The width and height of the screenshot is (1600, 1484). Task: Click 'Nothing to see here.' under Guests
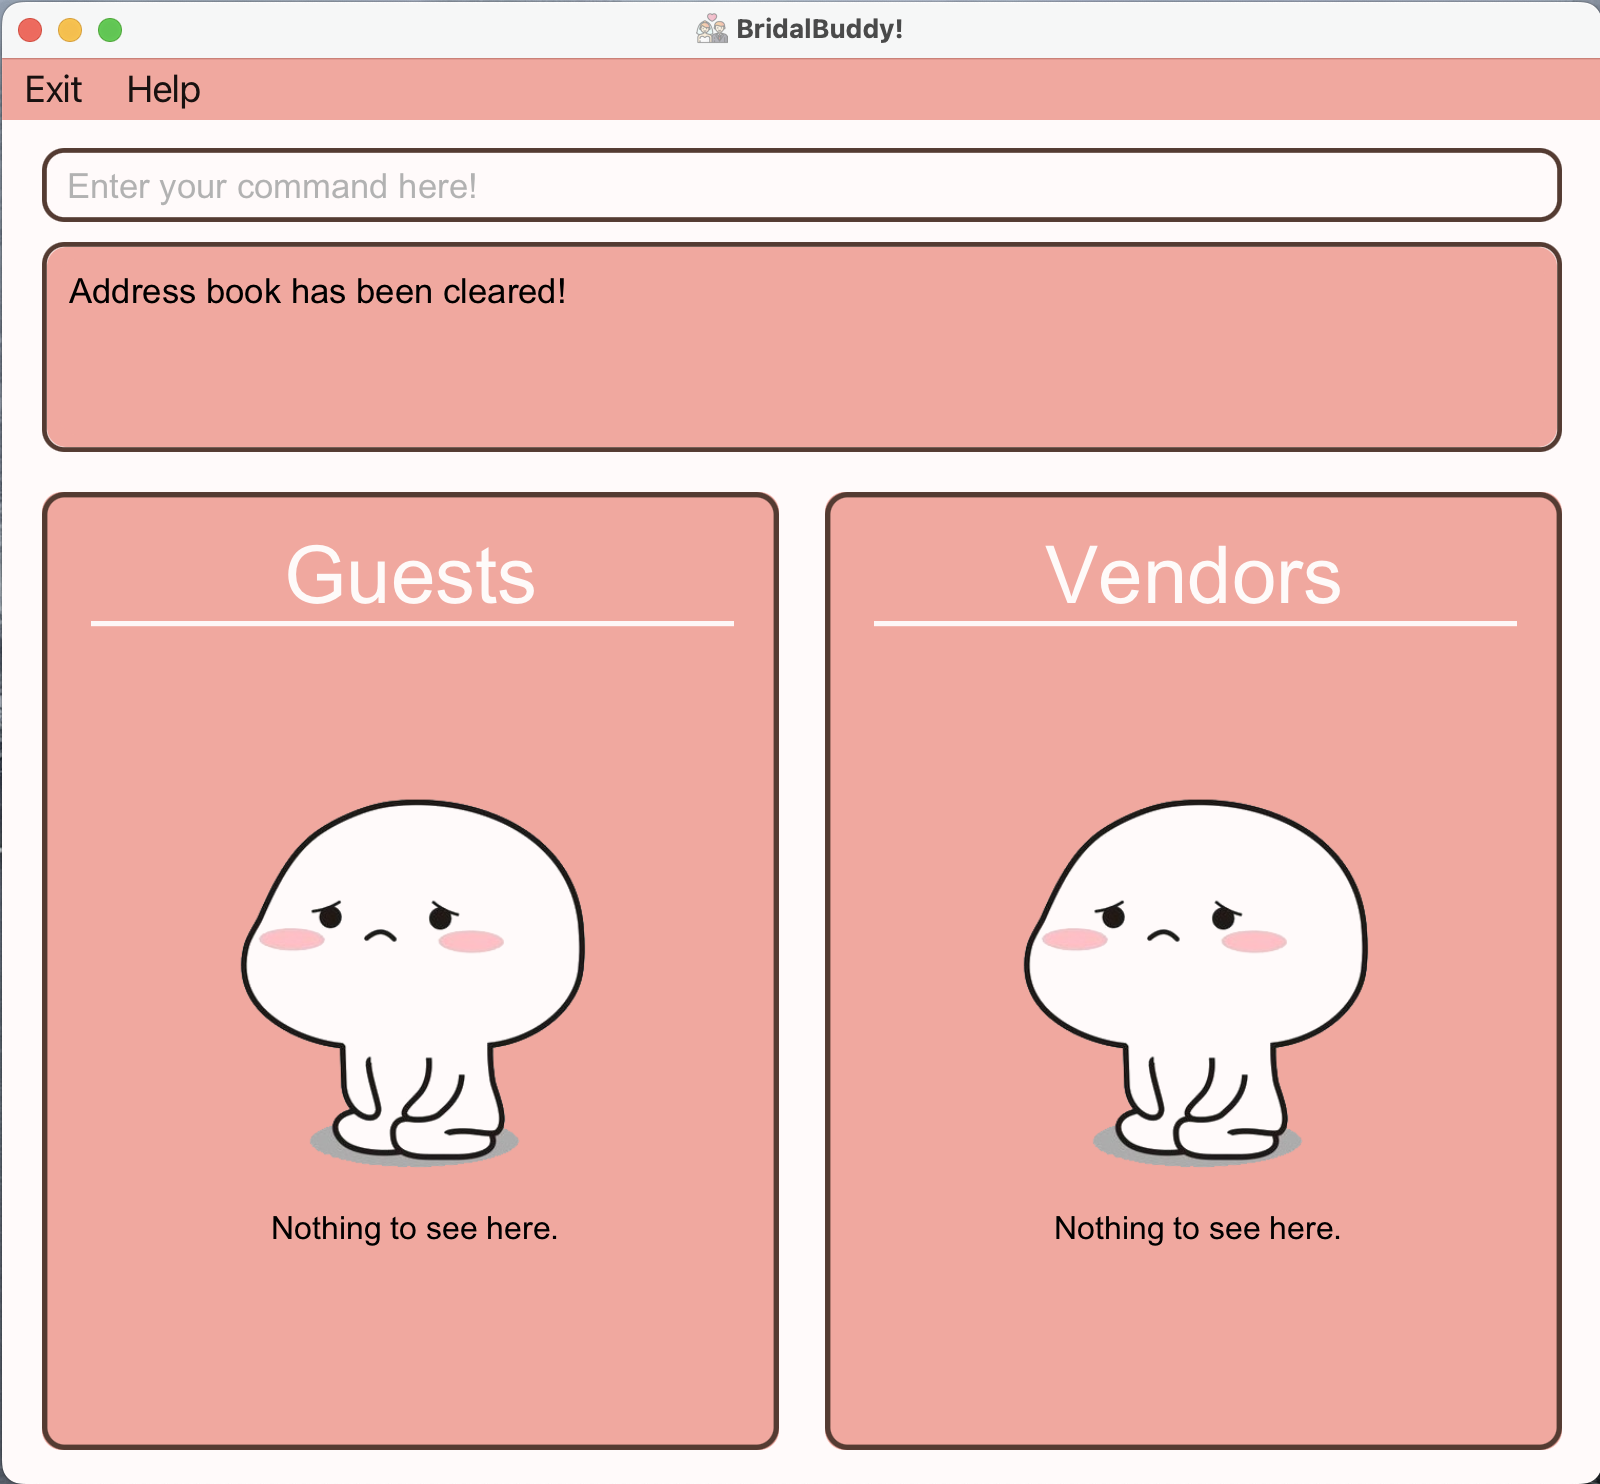click(414, 1228)
